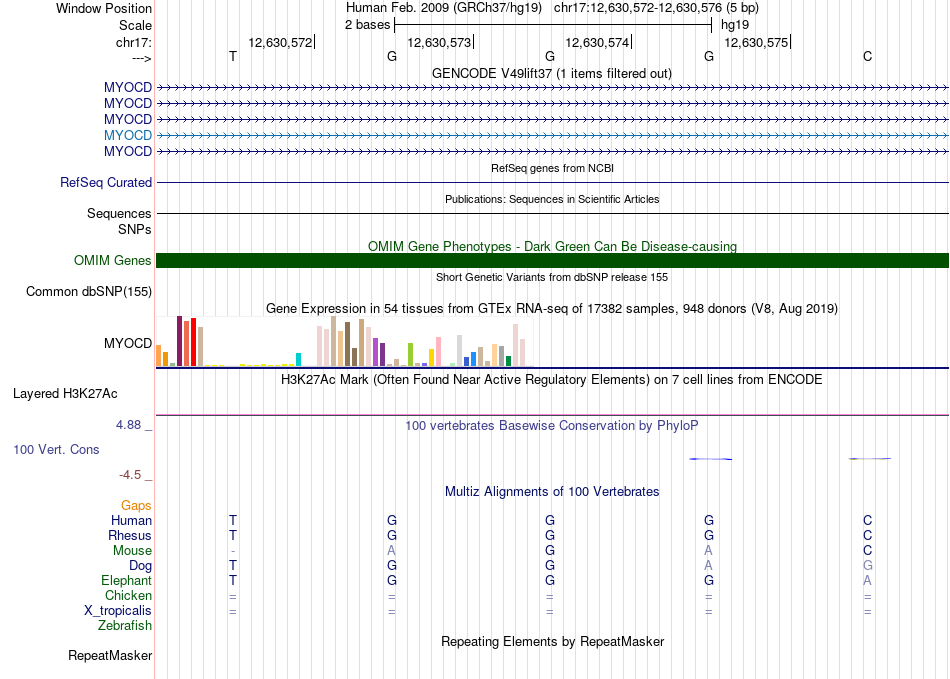Click the Rhesus species label
This screenshot has height=679, width=950.
click(130, 536)
